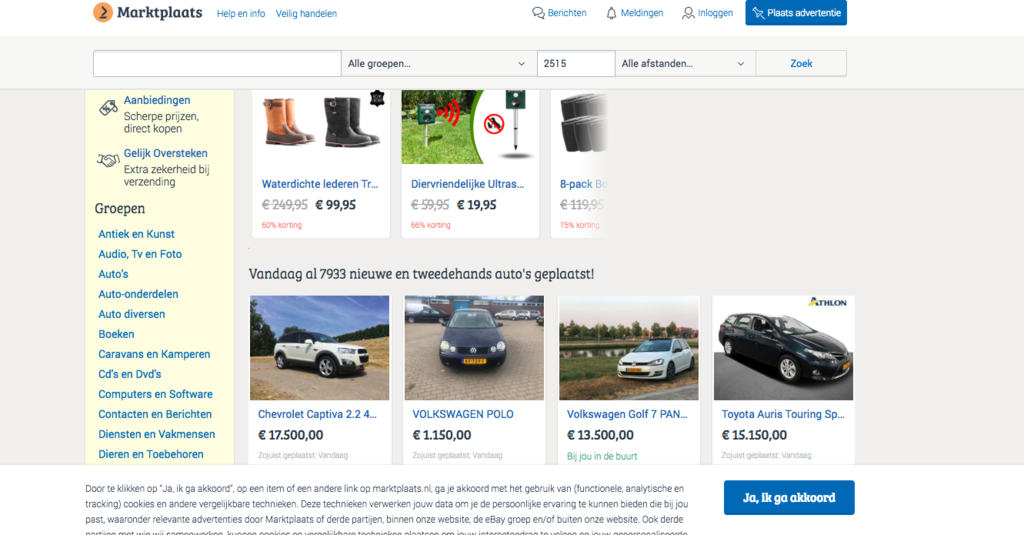Viewport: 1024px width, 535px height.
Task: Click the Volkswagen Golf 7 PAN... title
Action: pos(627,414)
